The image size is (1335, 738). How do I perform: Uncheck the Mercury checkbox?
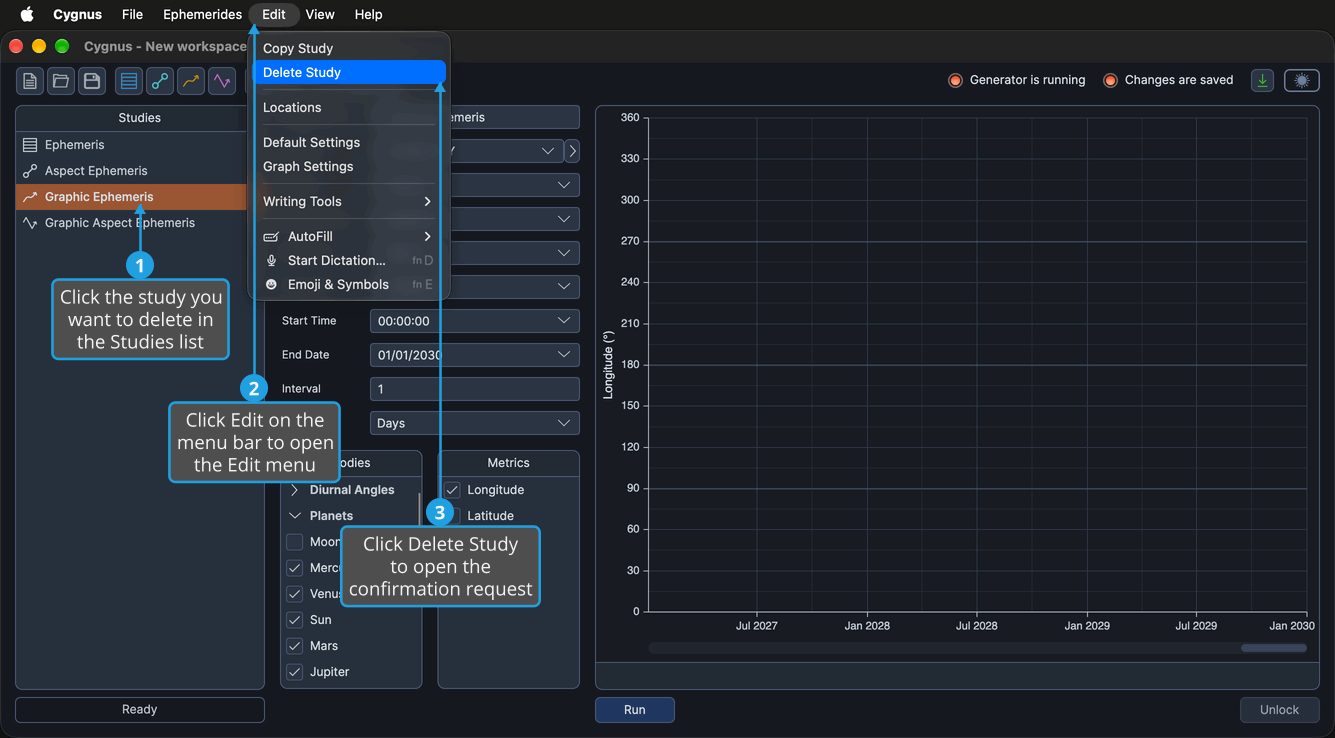coord(295,568)
